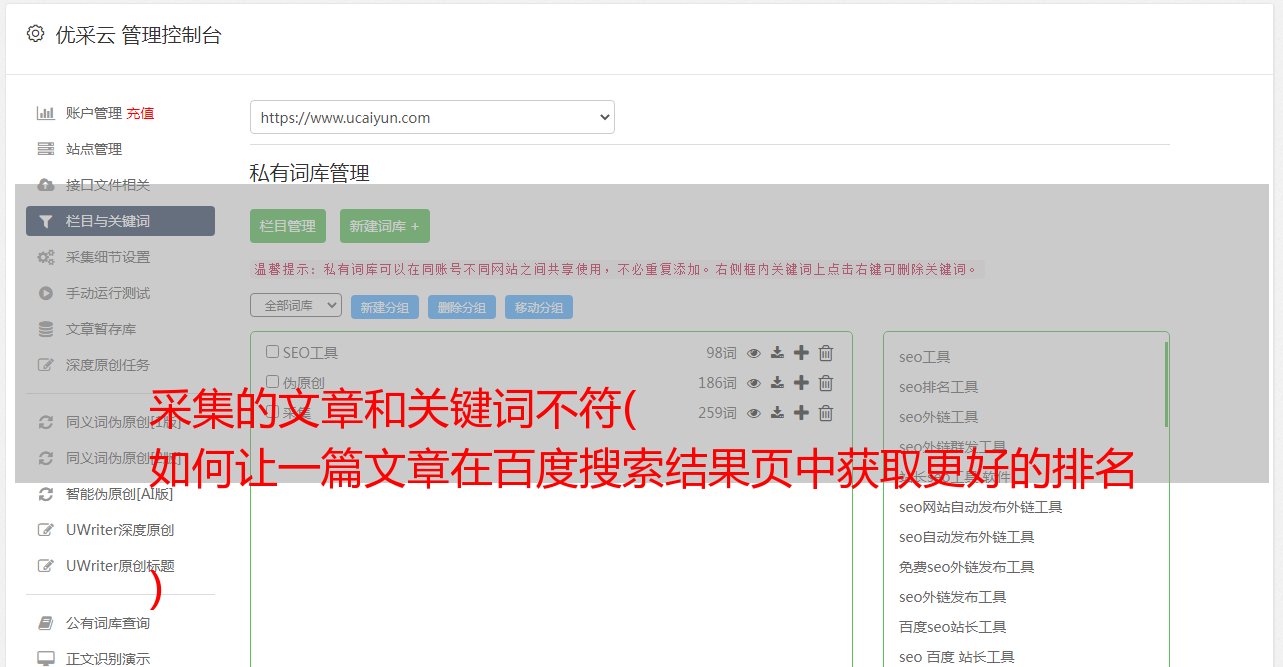Screen dimensions: 1283x667
Task: Select keyword seo外链工具
Action: point(938,417)
